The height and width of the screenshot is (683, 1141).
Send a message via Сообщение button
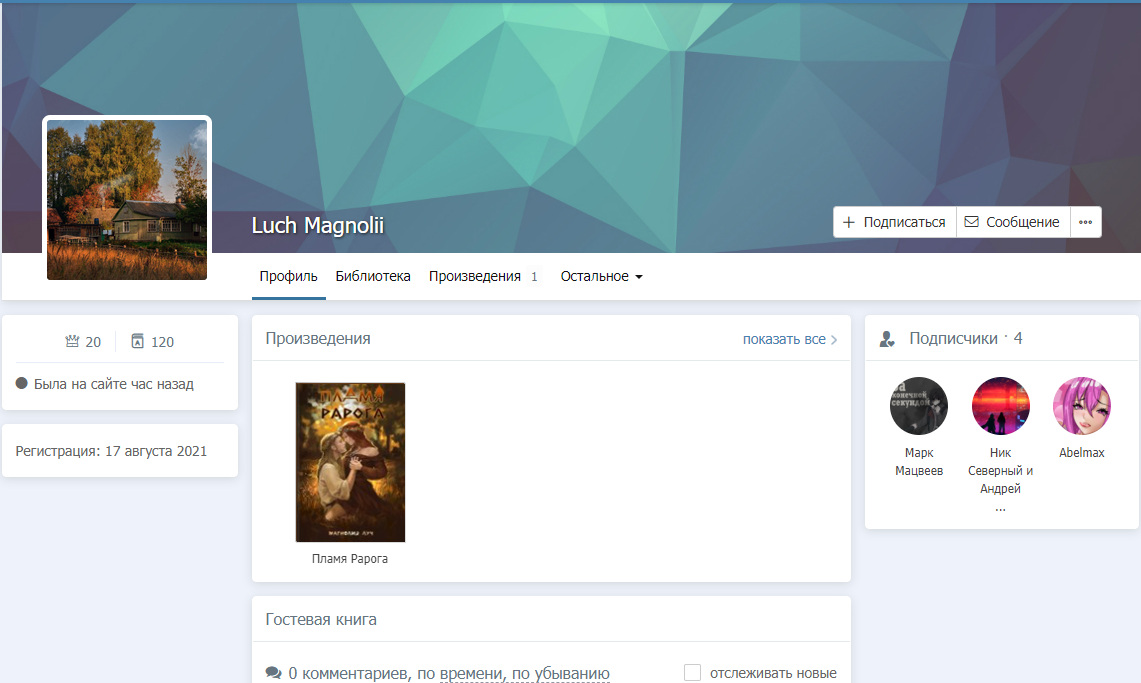[1012, 222]
